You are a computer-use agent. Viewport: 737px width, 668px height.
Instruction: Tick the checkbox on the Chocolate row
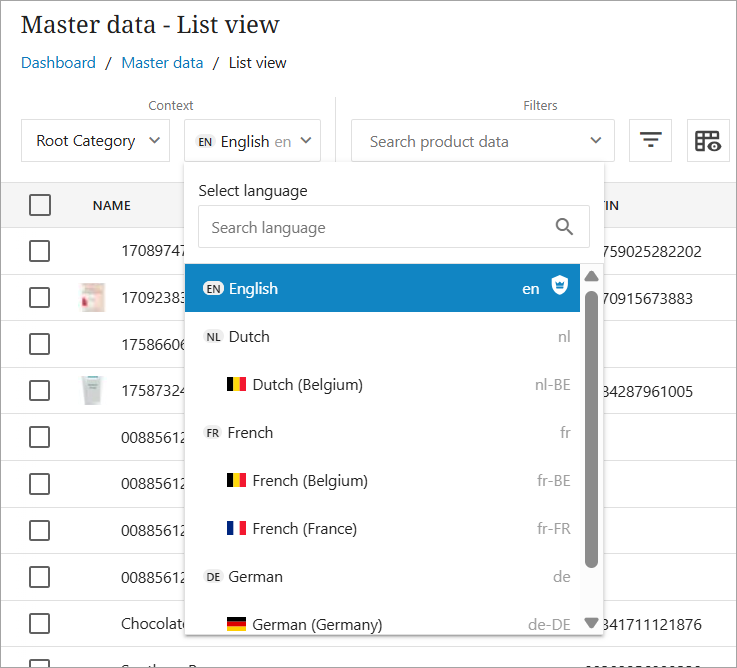point(40,624)
